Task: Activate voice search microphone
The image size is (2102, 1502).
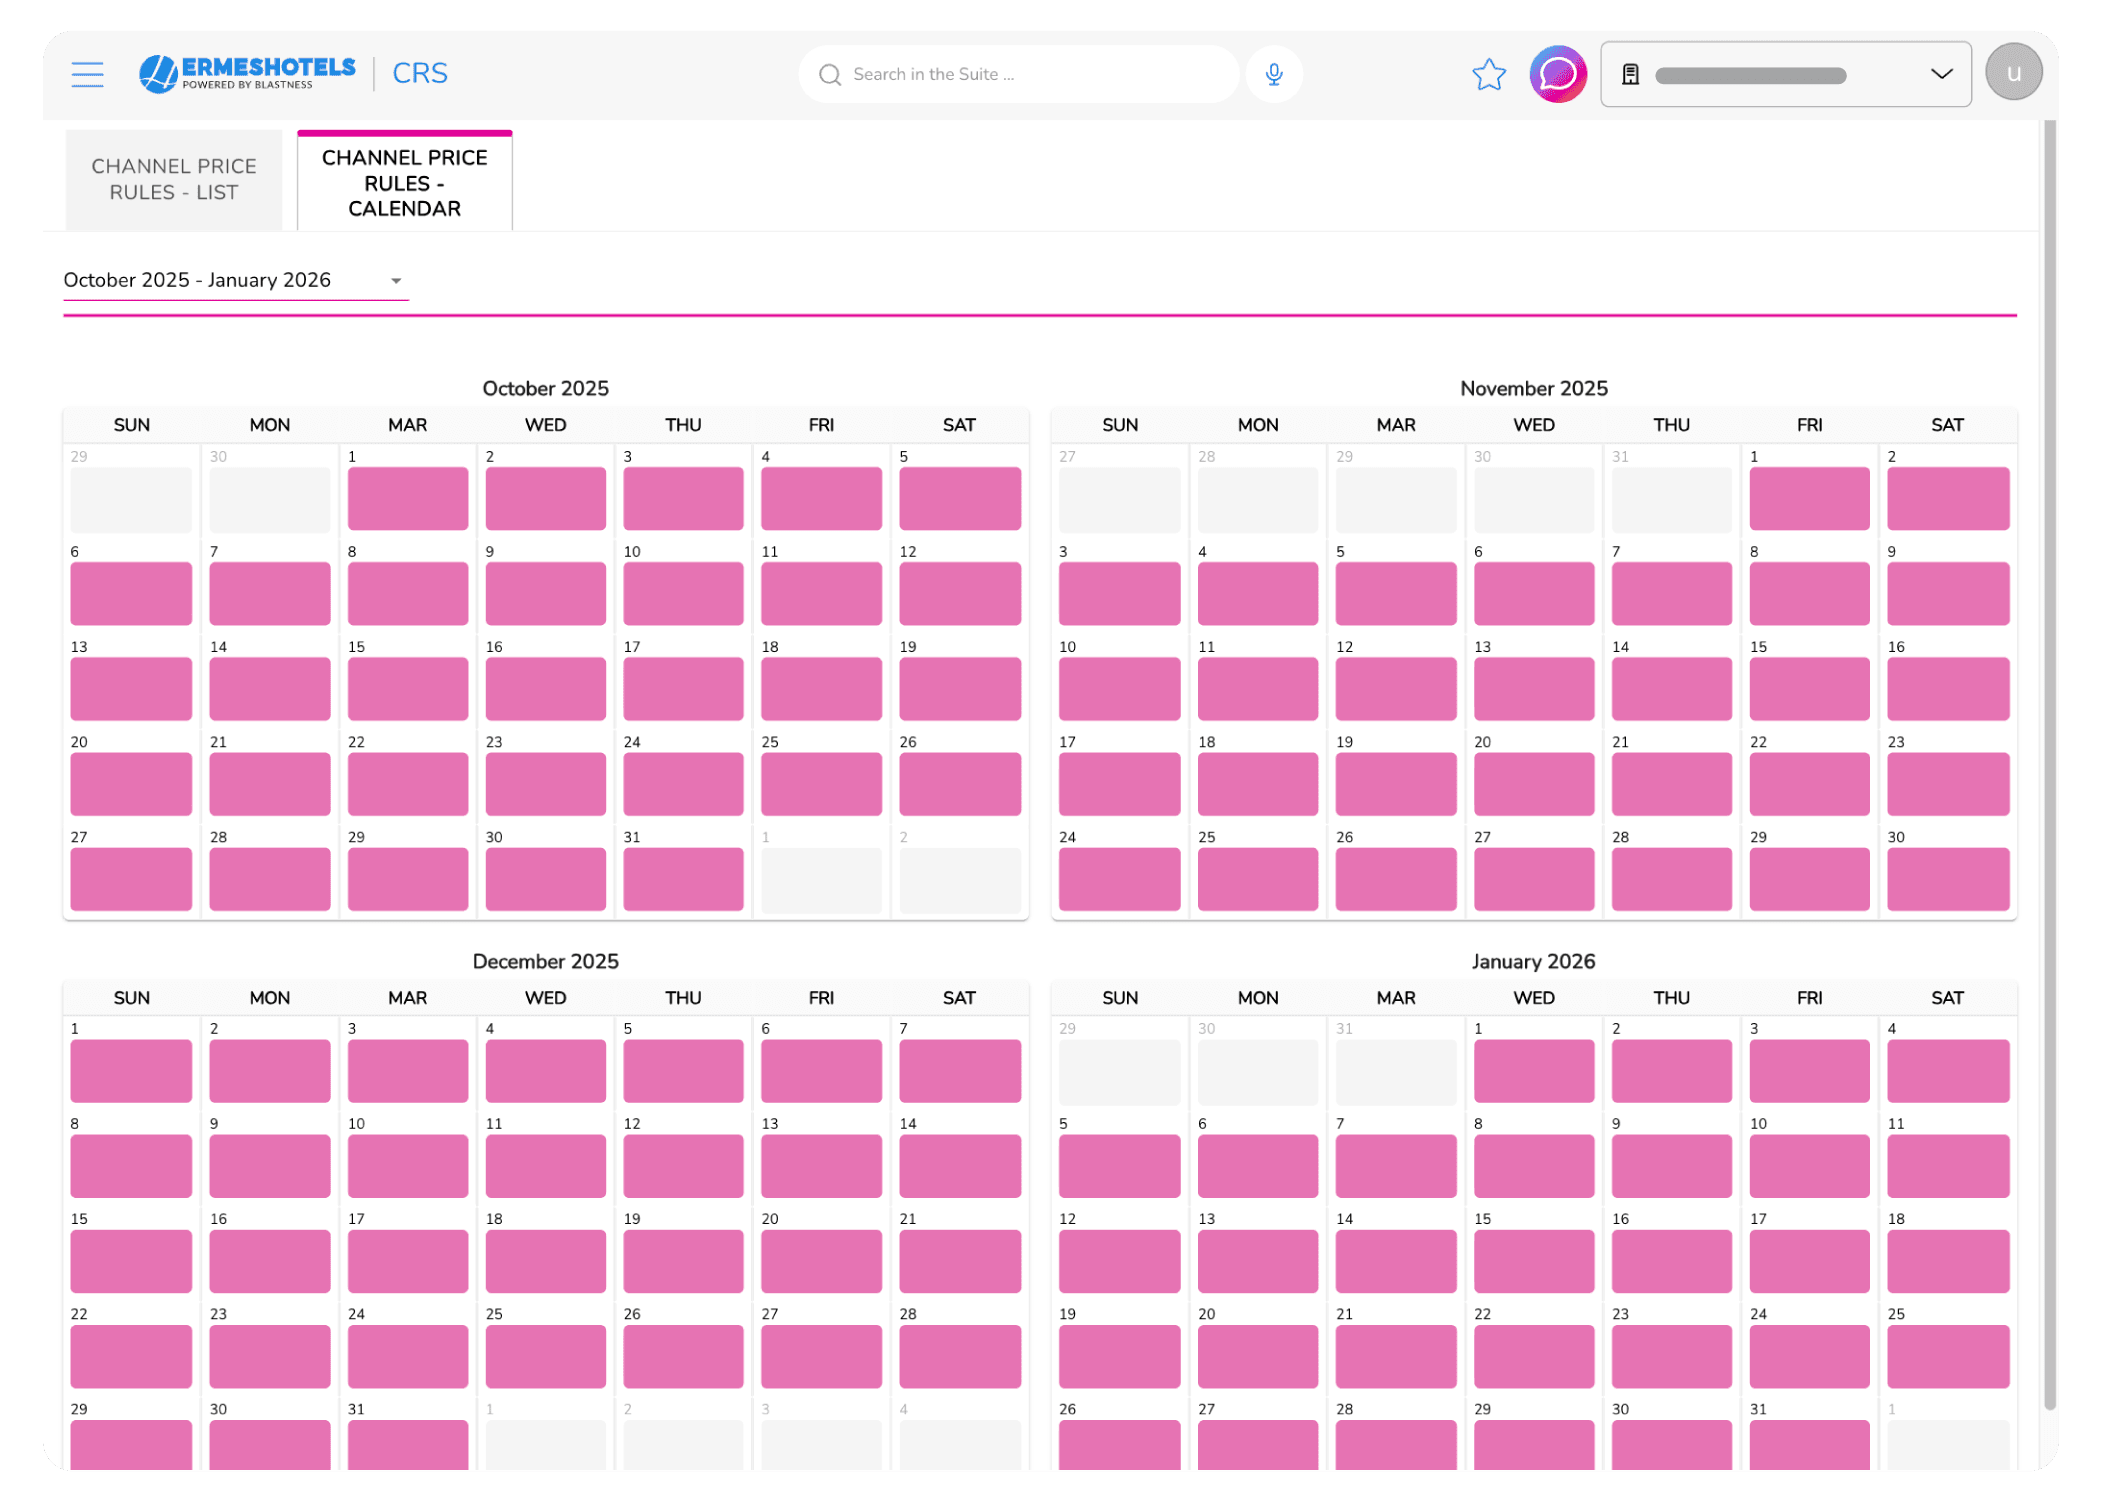Action: 1273,75
